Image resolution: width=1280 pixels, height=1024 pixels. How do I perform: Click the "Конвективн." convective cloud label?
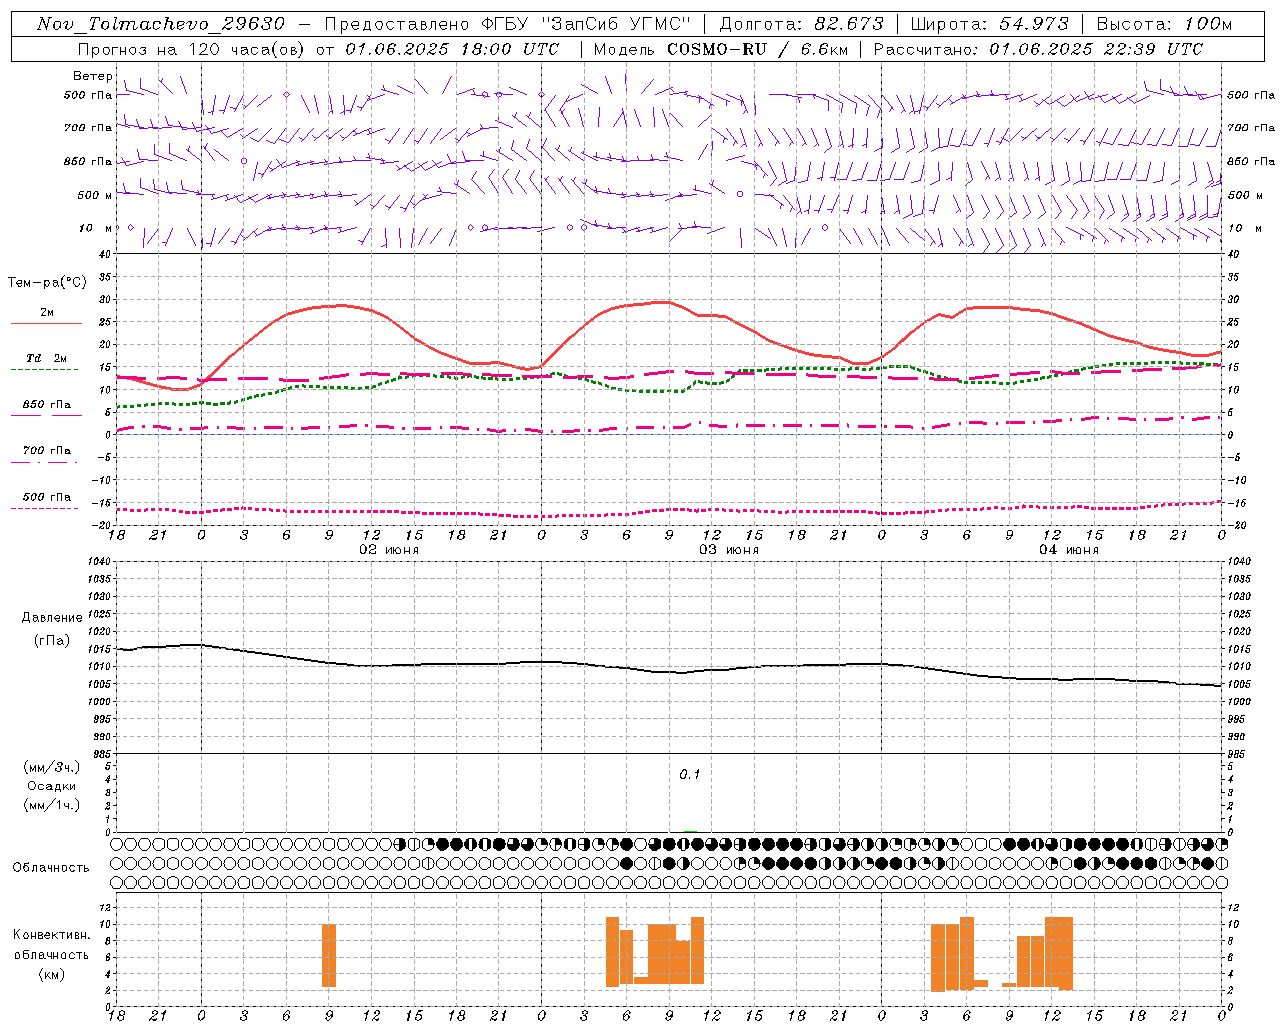[51, 935]
